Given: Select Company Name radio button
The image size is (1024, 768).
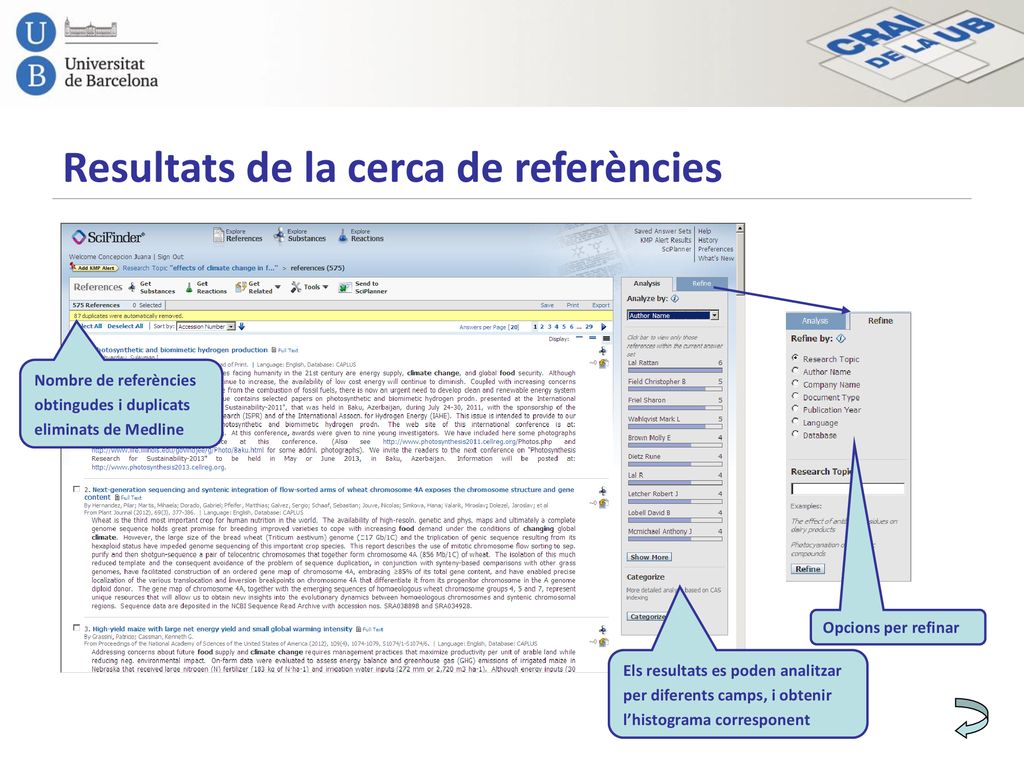Looking at the screenshot, I should tap(795, 383).
